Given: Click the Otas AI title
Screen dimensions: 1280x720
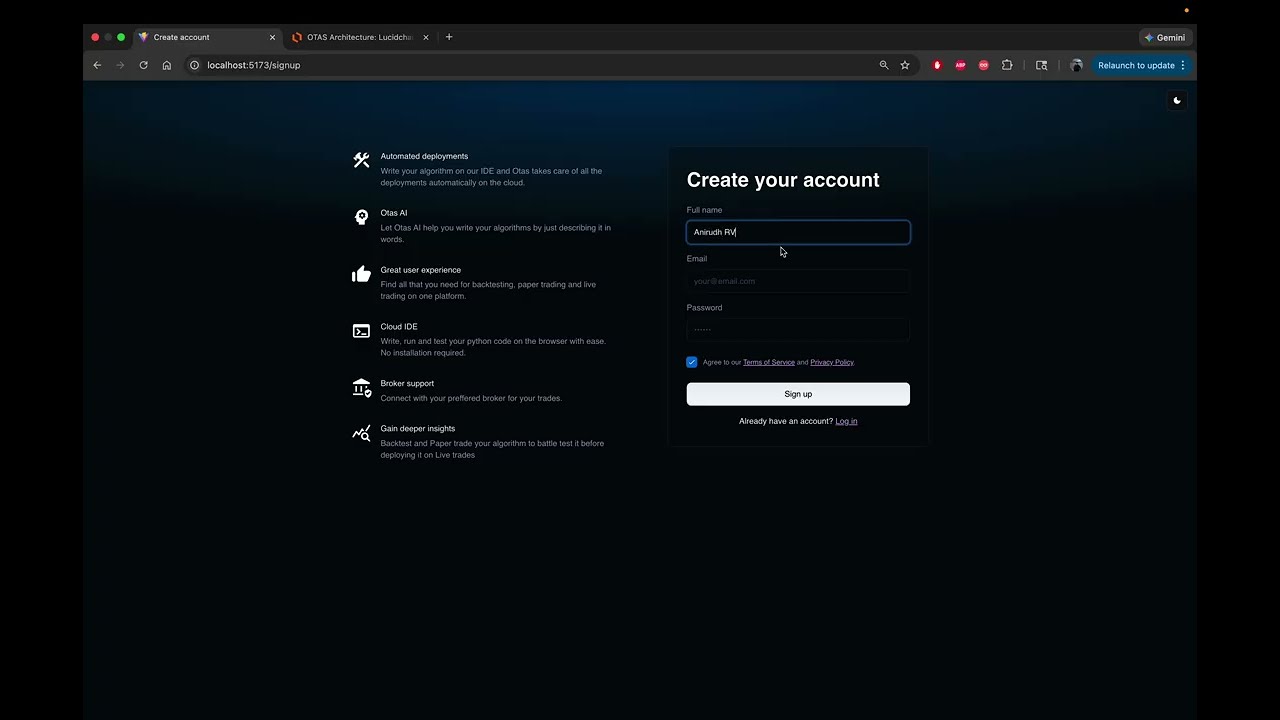Looking at the screenshot, I should [394, 213].
